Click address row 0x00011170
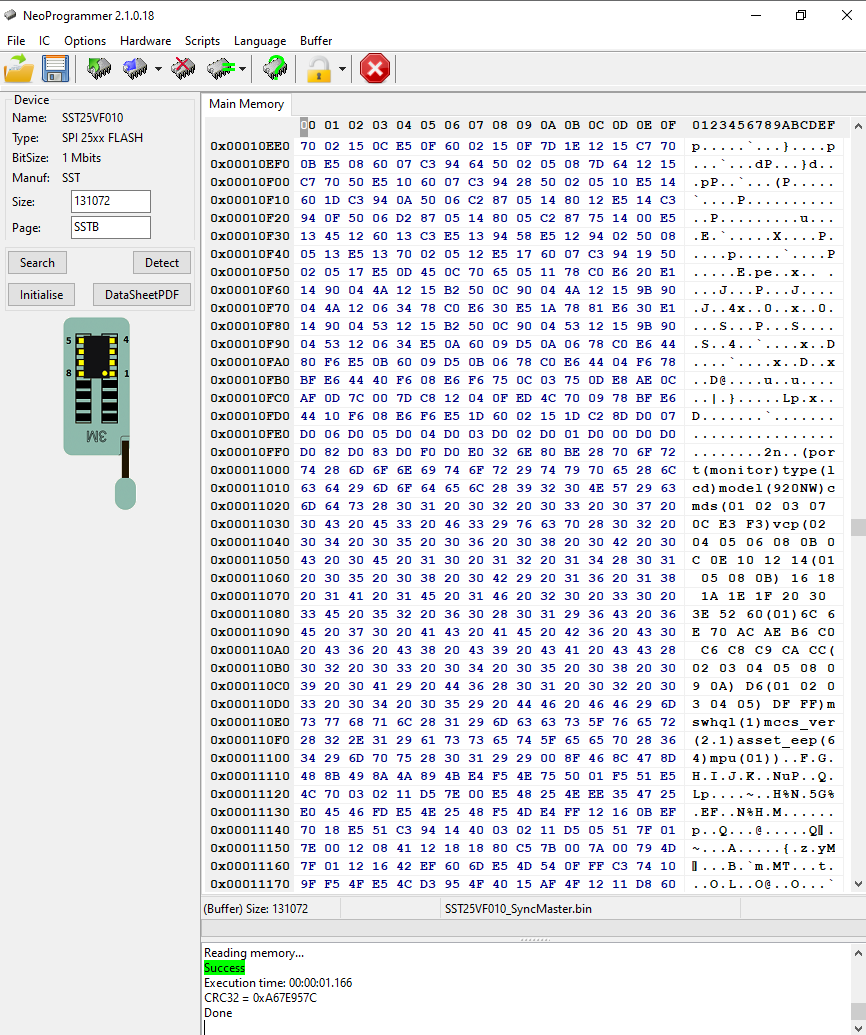This screenshot has height=1035, width=866. [x=250, y=884]
